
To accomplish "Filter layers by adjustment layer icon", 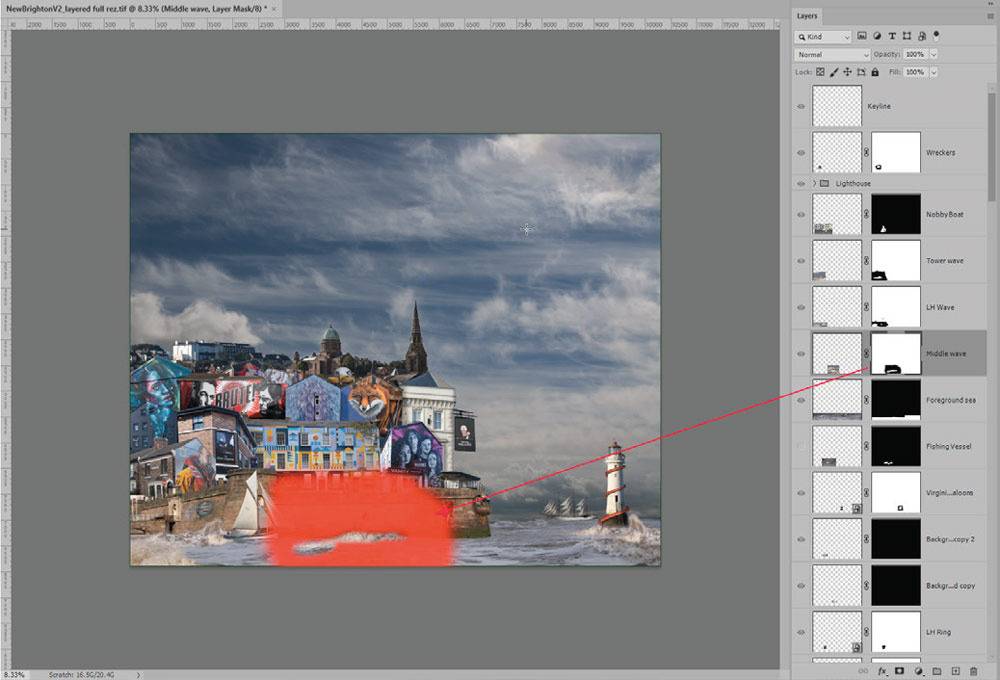I will click(x=877, y=36).
